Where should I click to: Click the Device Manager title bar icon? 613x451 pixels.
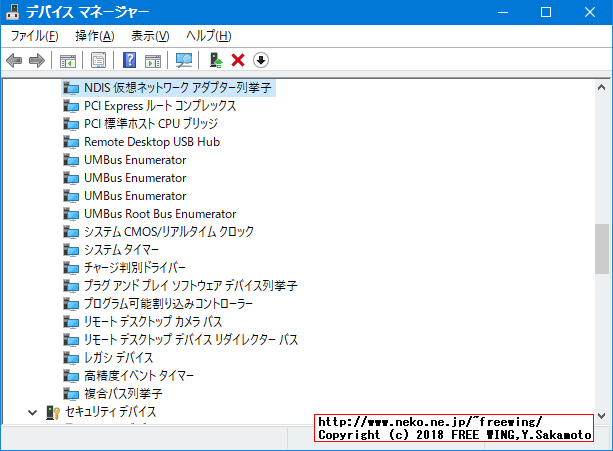[13, 12]
